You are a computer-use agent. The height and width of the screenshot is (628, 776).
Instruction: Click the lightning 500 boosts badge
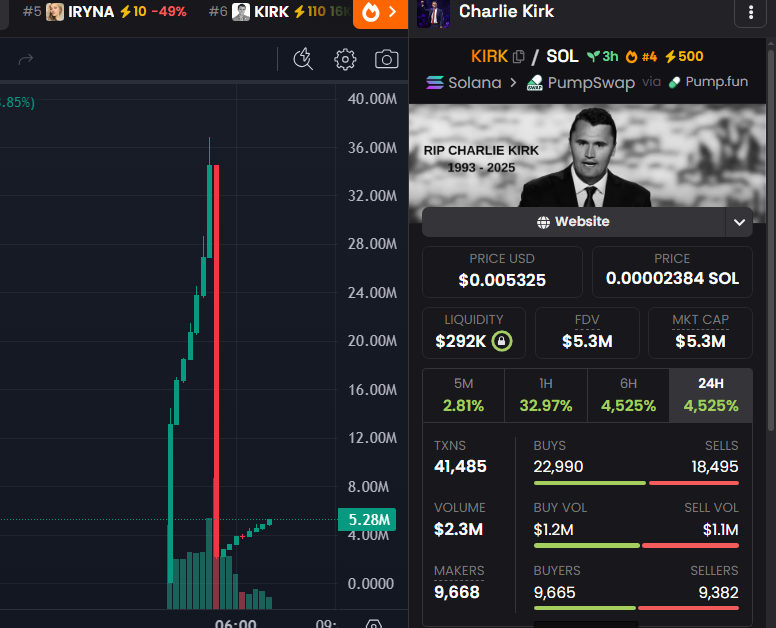coord(684,56)
